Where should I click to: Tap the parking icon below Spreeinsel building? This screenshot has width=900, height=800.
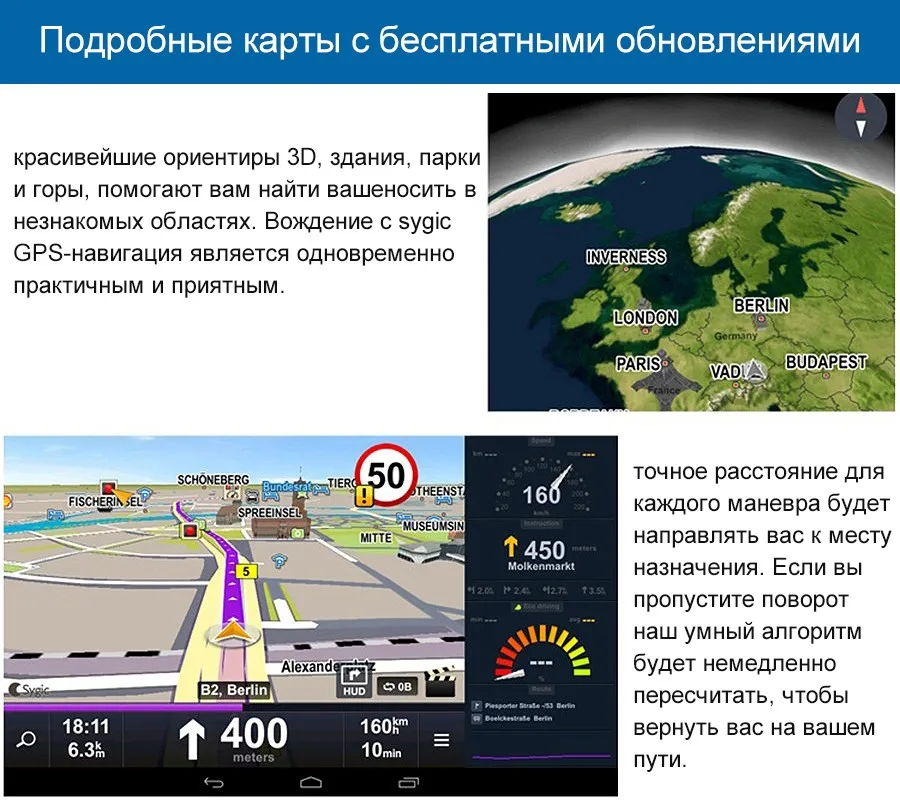click(x=279, y=561)
